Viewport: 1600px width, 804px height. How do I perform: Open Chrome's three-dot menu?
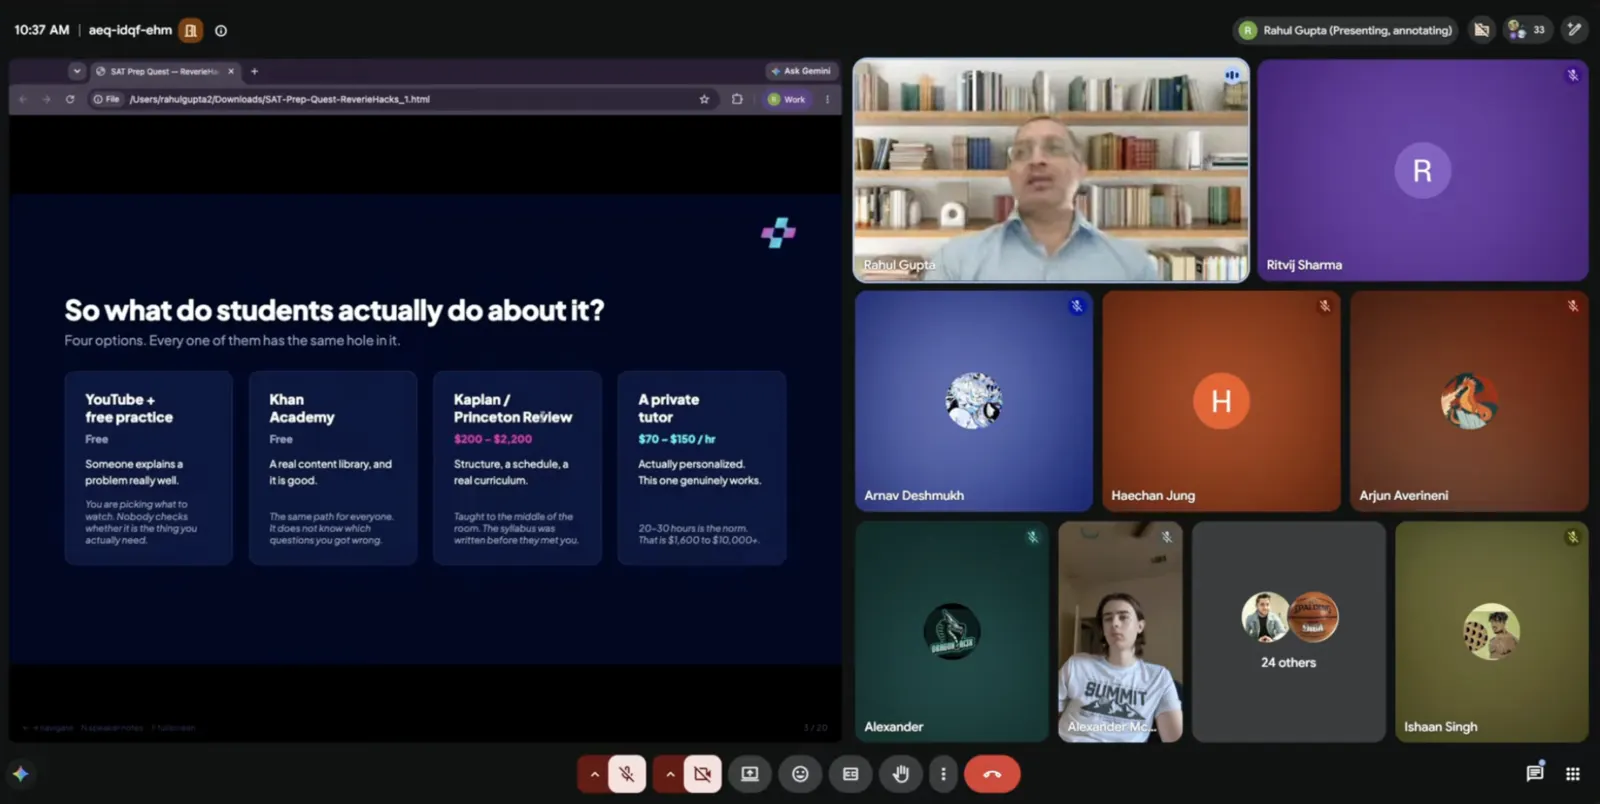(827, 99)
